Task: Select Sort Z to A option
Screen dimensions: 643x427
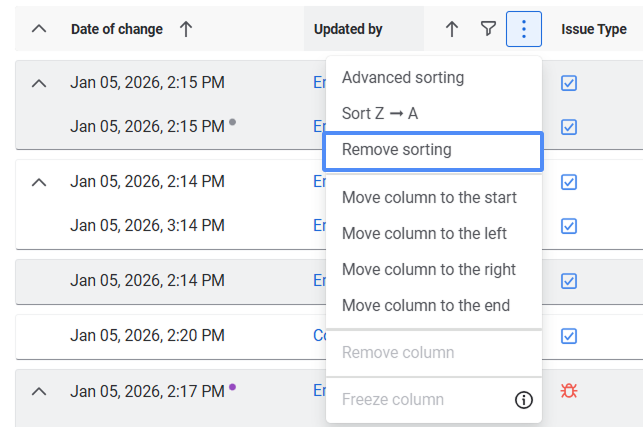Action: (x=380, y=114)
